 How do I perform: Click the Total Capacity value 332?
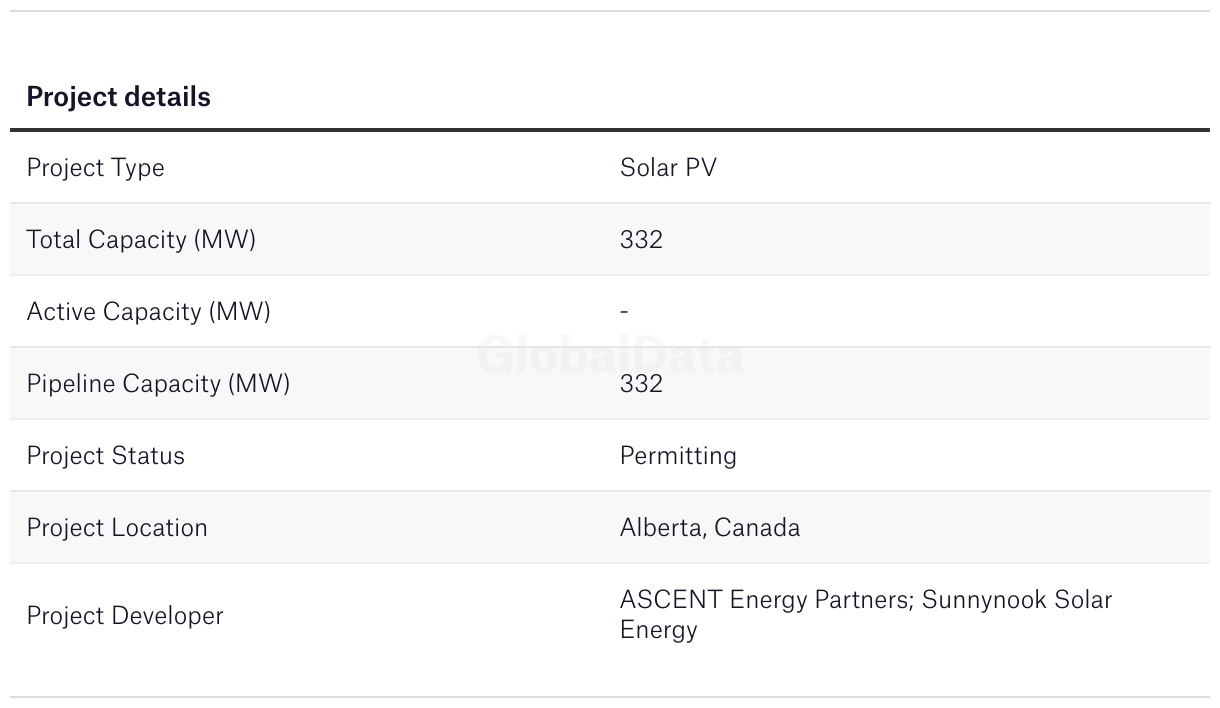(641, 240)
